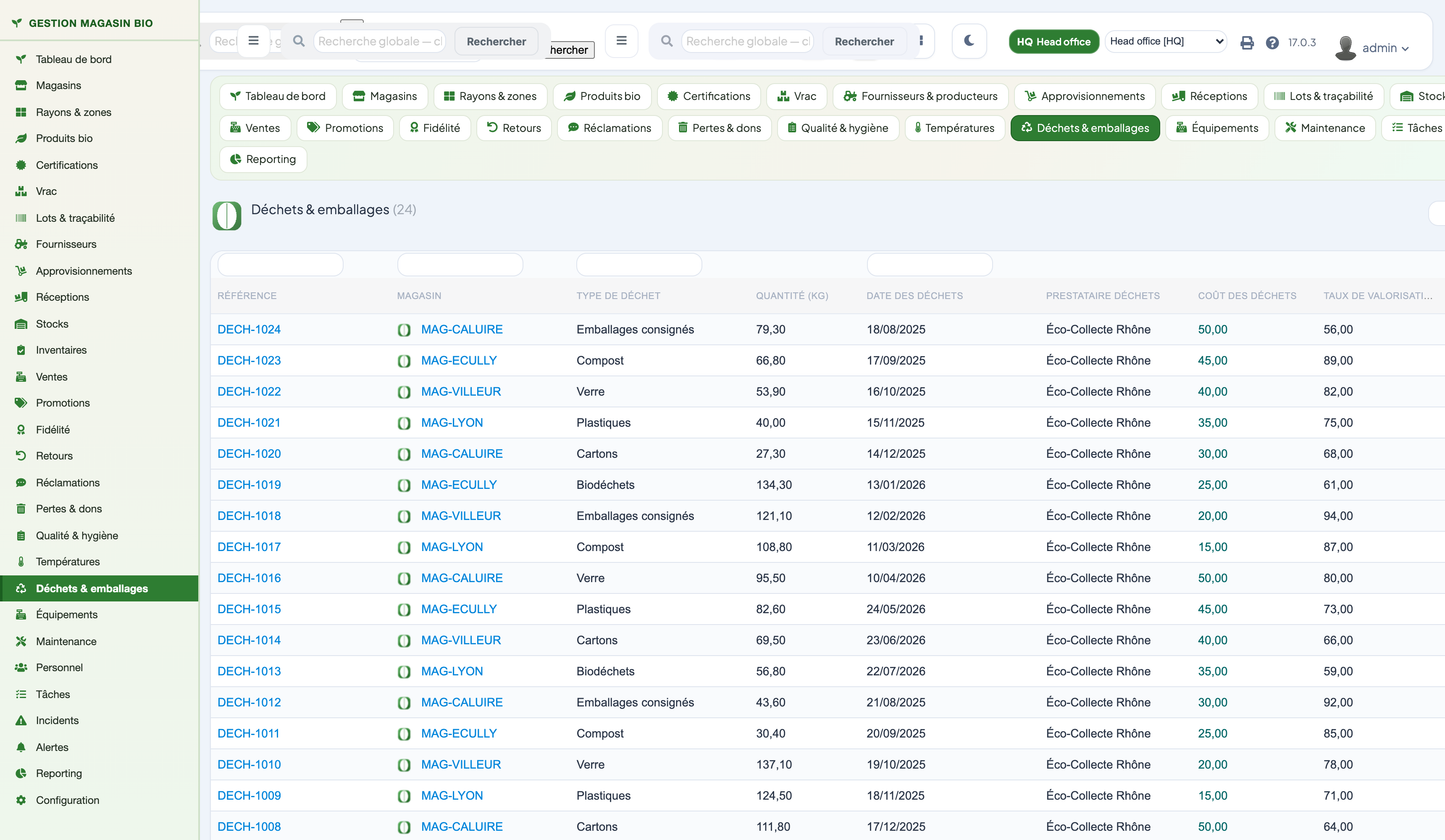Click the Personnel people icon in sidebar
This screenshot has height=840, width=1445.
(21, 667)
